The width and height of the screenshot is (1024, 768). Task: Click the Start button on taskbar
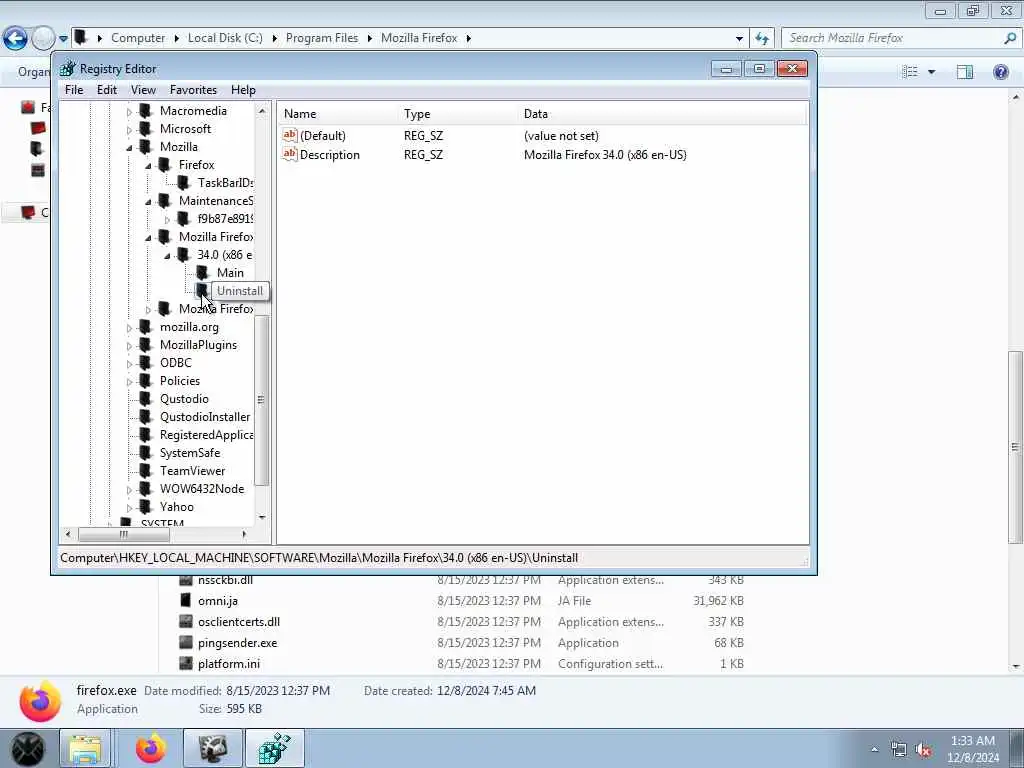[27, 748]
